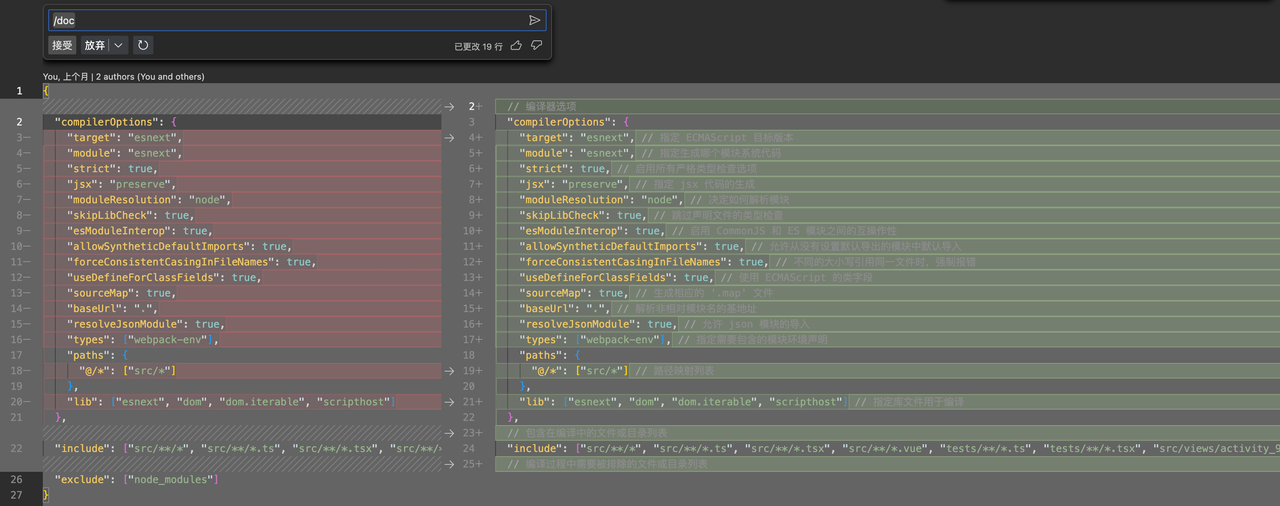Click closing brace on line 27
This screenshot has height=506, width=1280.
tap(46, 495)
